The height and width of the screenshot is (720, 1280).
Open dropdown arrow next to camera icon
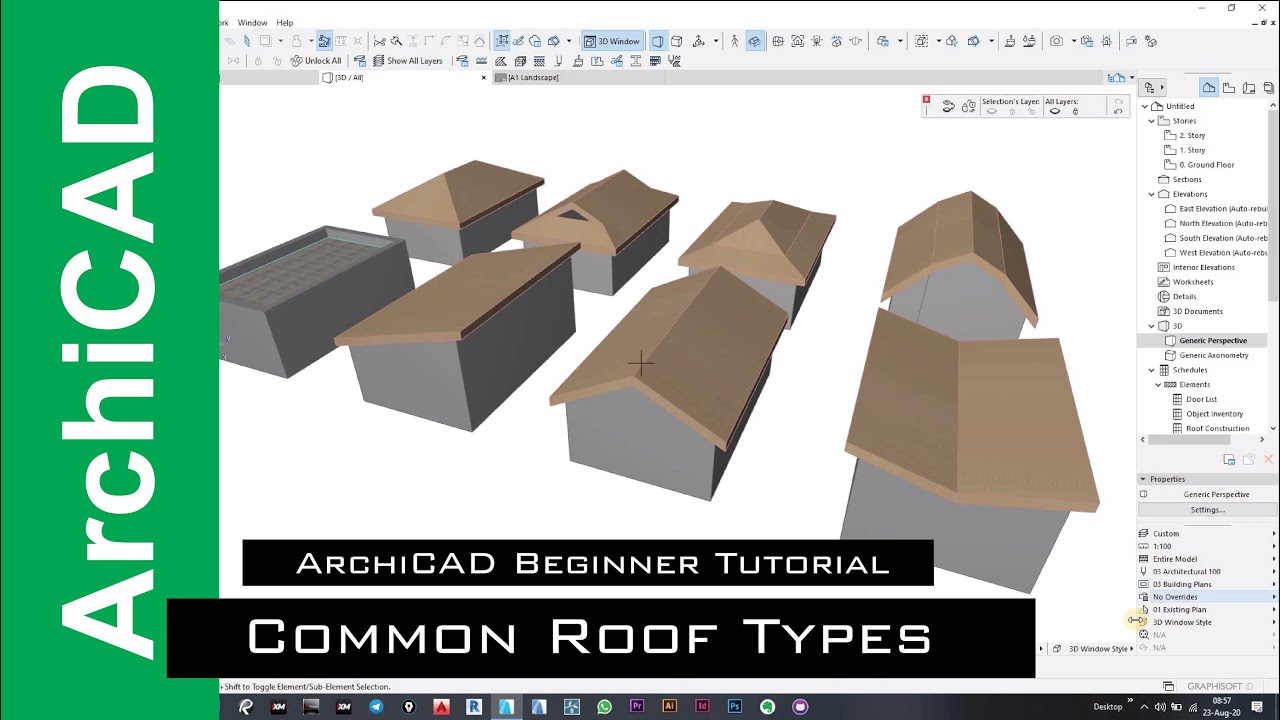click(x=1074, y=41)
